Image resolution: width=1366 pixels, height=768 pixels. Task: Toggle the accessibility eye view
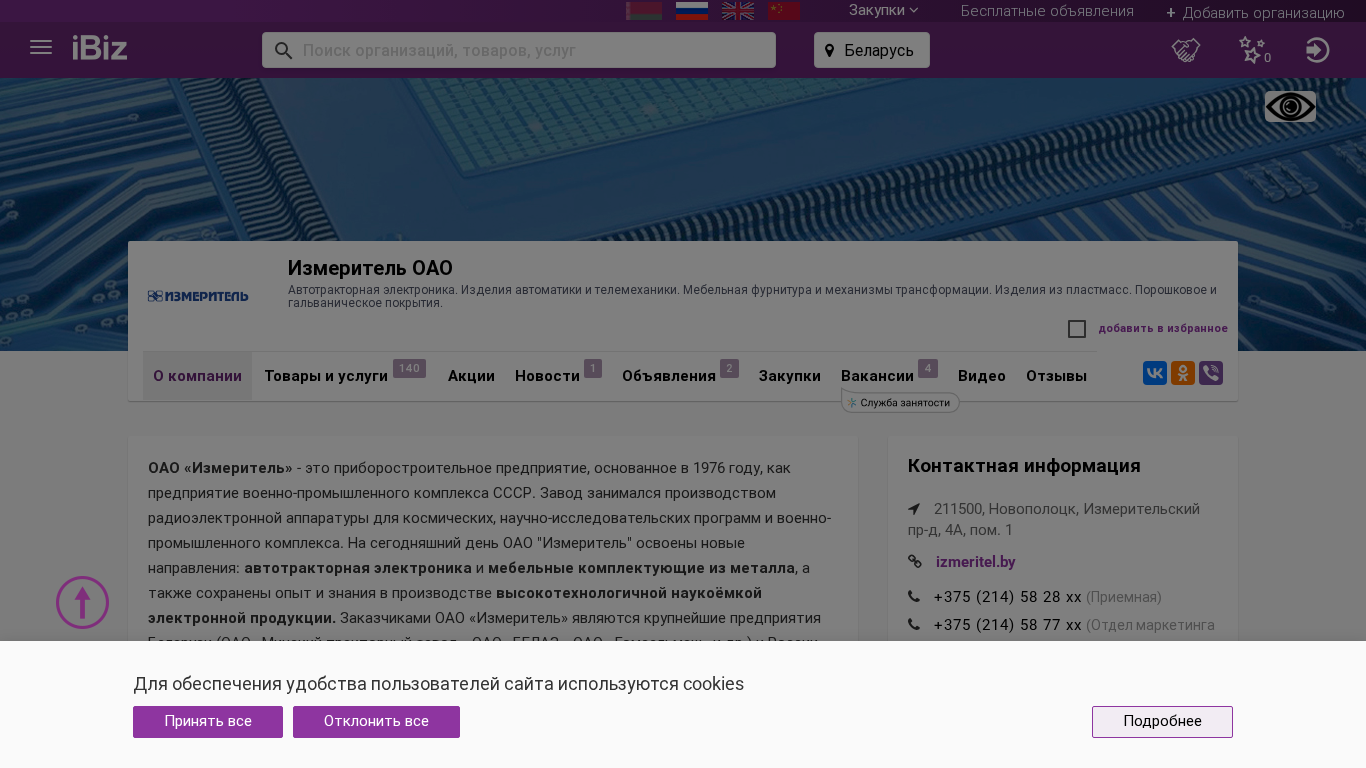(1290, 107)
